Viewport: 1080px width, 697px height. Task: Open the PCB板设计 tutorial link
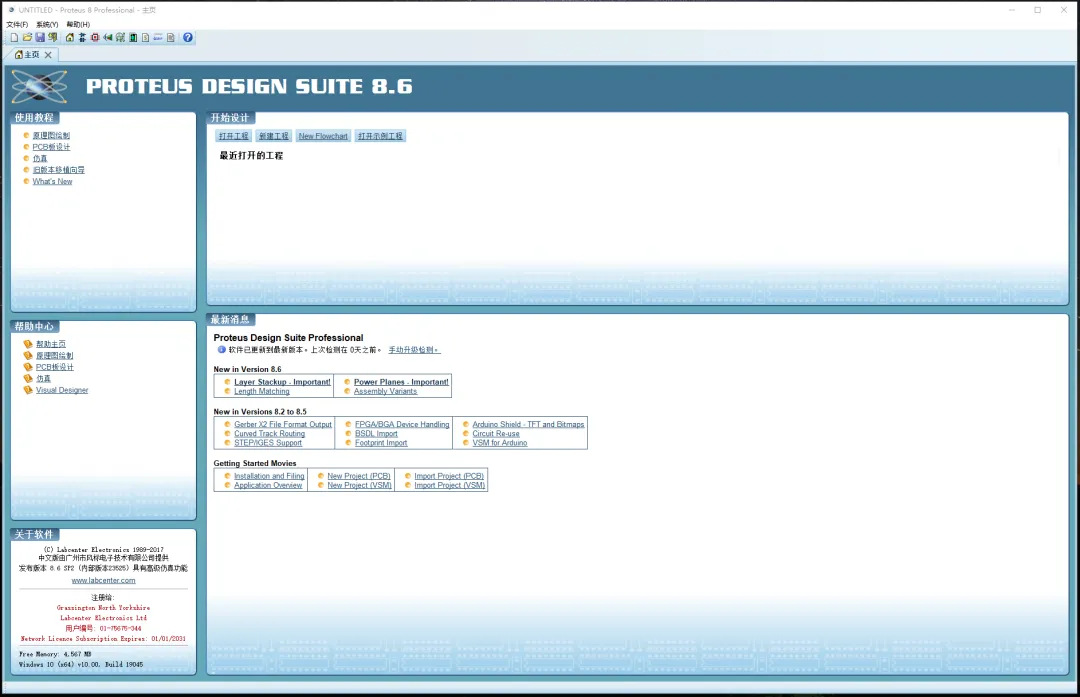(51, 147)
